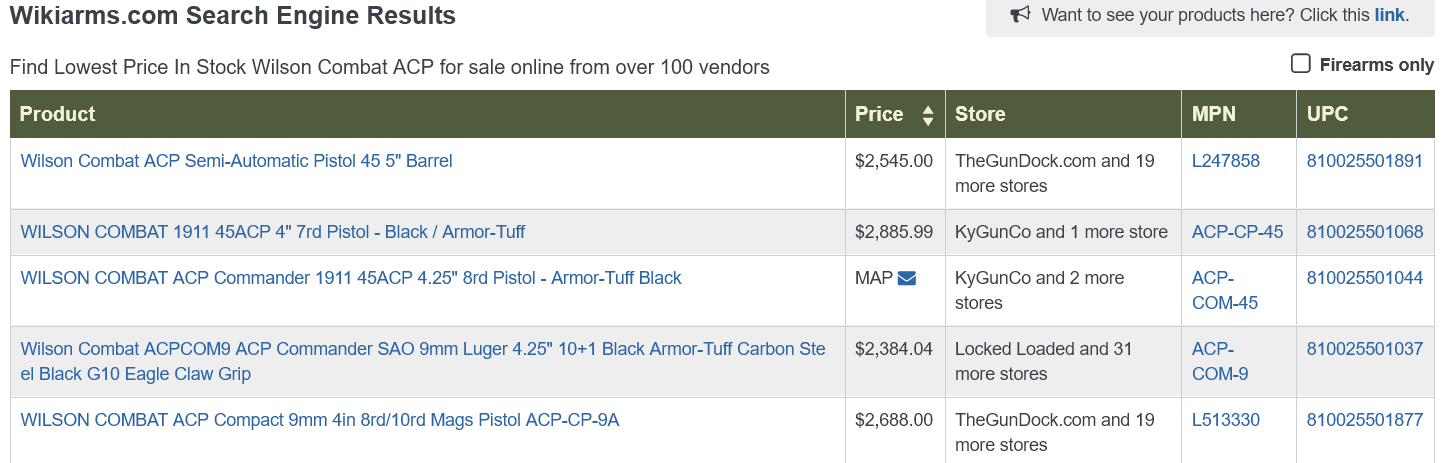This screenshot has height=463, width=1443.
Task: Click the megaphone advertise icon
Action: [x=1020, y=15]
